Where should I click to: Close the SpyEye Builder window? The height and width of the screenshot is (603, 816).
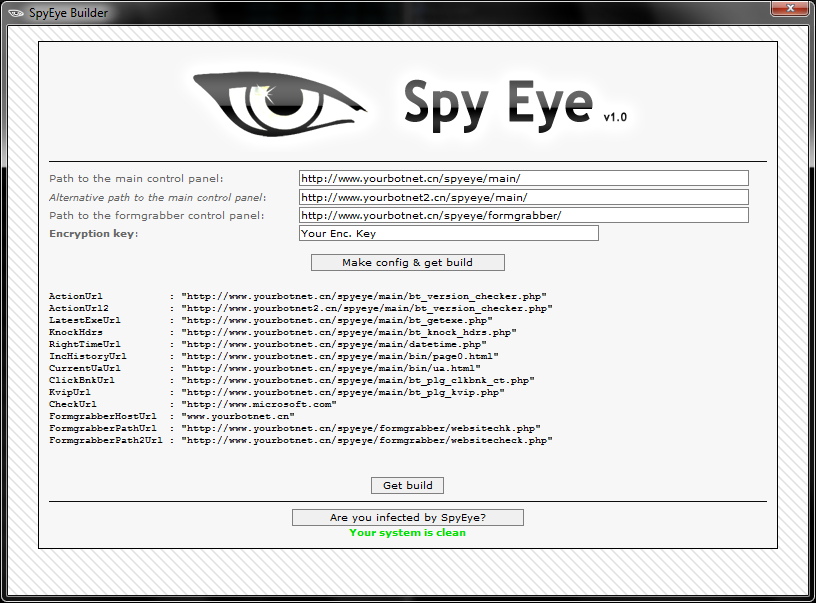(789, 10)
